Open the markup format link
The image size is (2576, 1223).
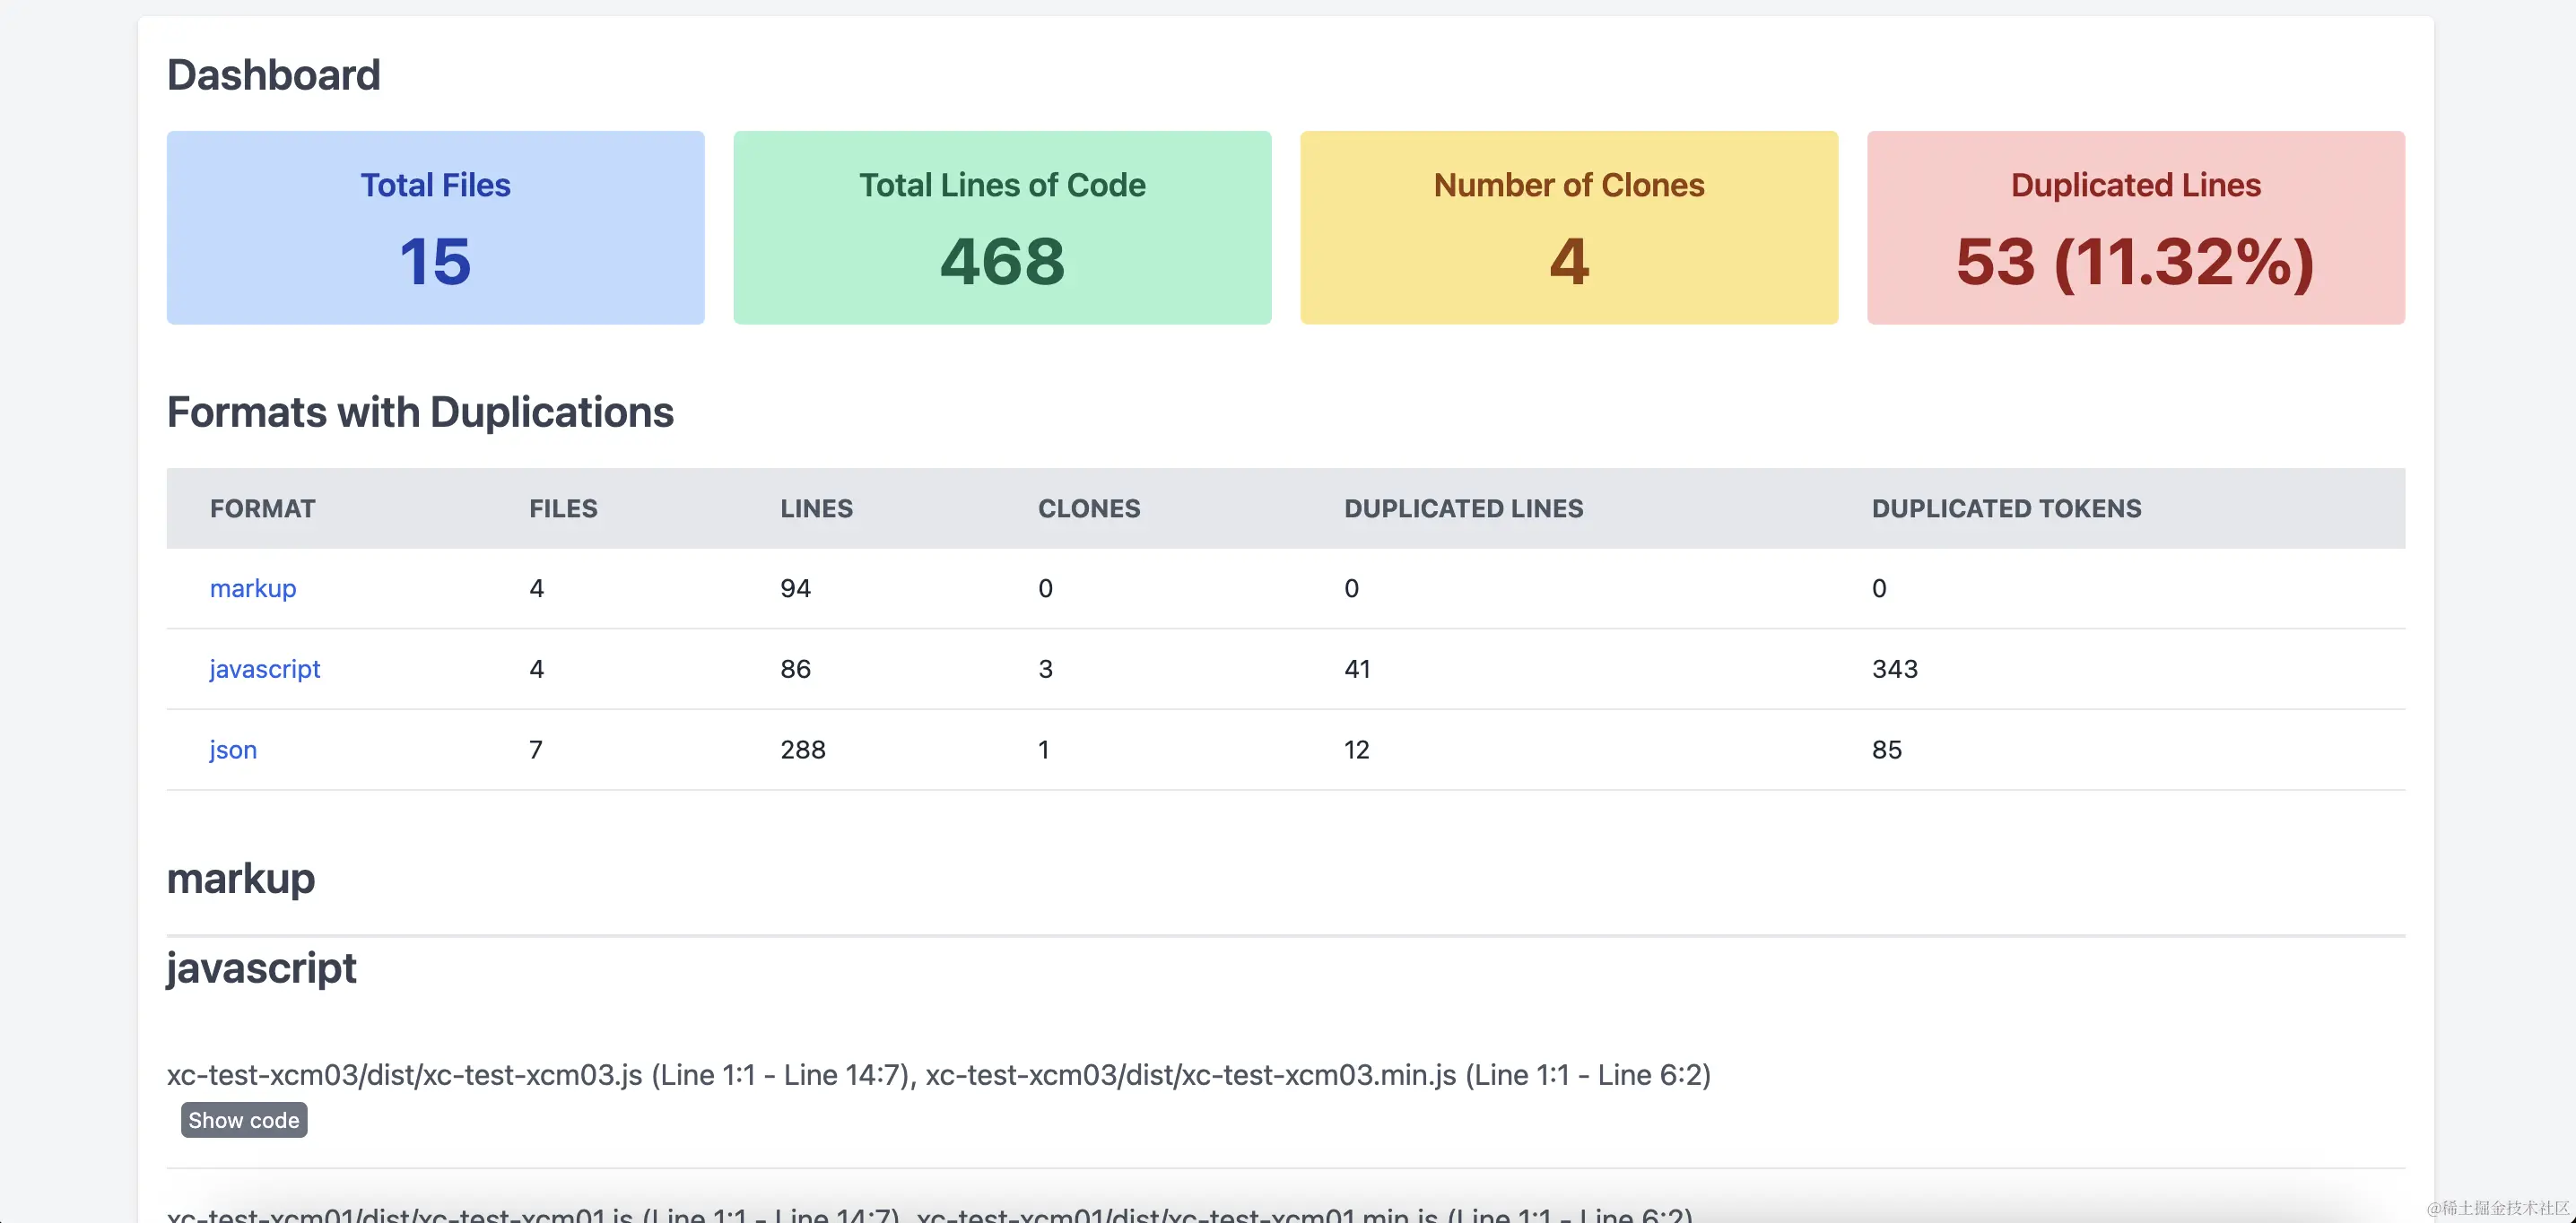[253, 588]
